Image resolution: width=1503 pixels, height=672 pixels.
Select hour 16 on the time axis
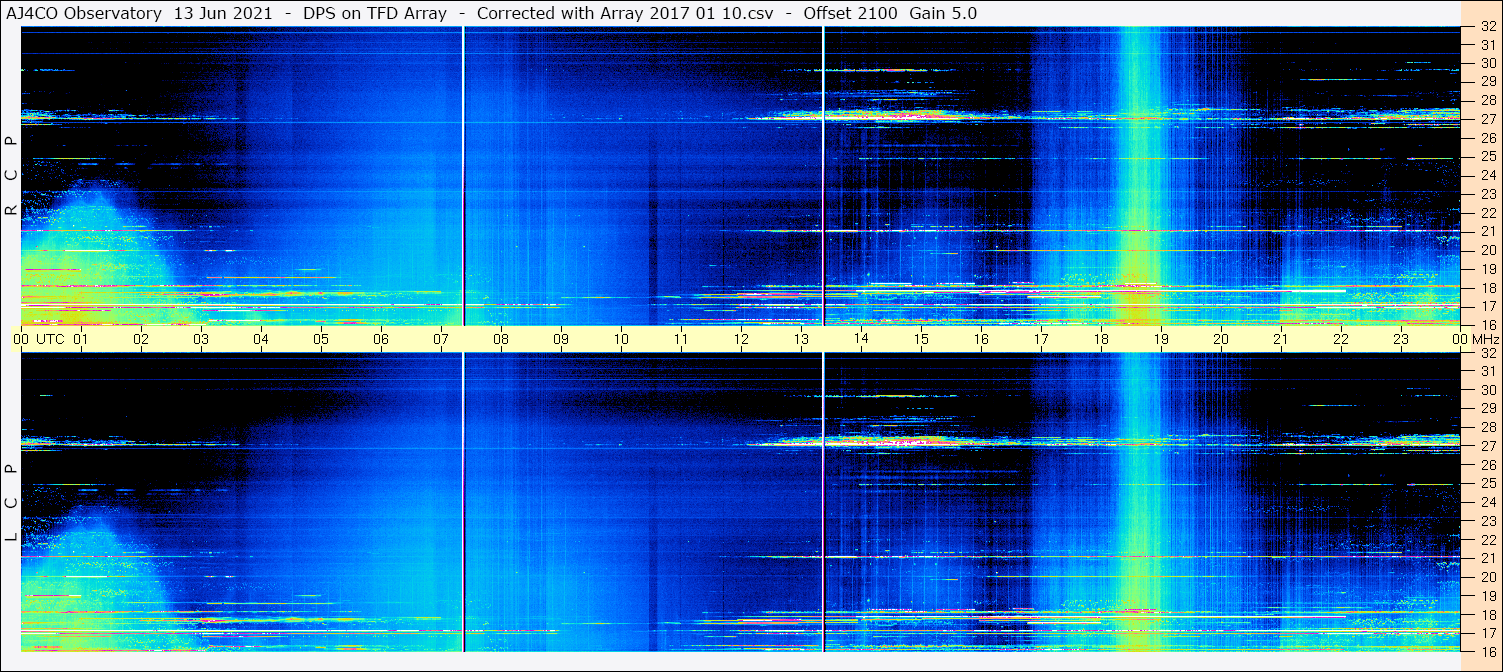981,339
